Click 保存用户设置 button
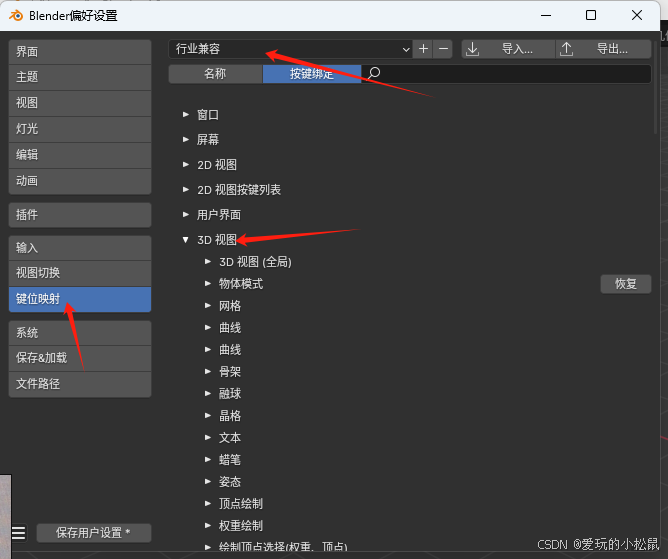668x559 pixels. [94, 533]
